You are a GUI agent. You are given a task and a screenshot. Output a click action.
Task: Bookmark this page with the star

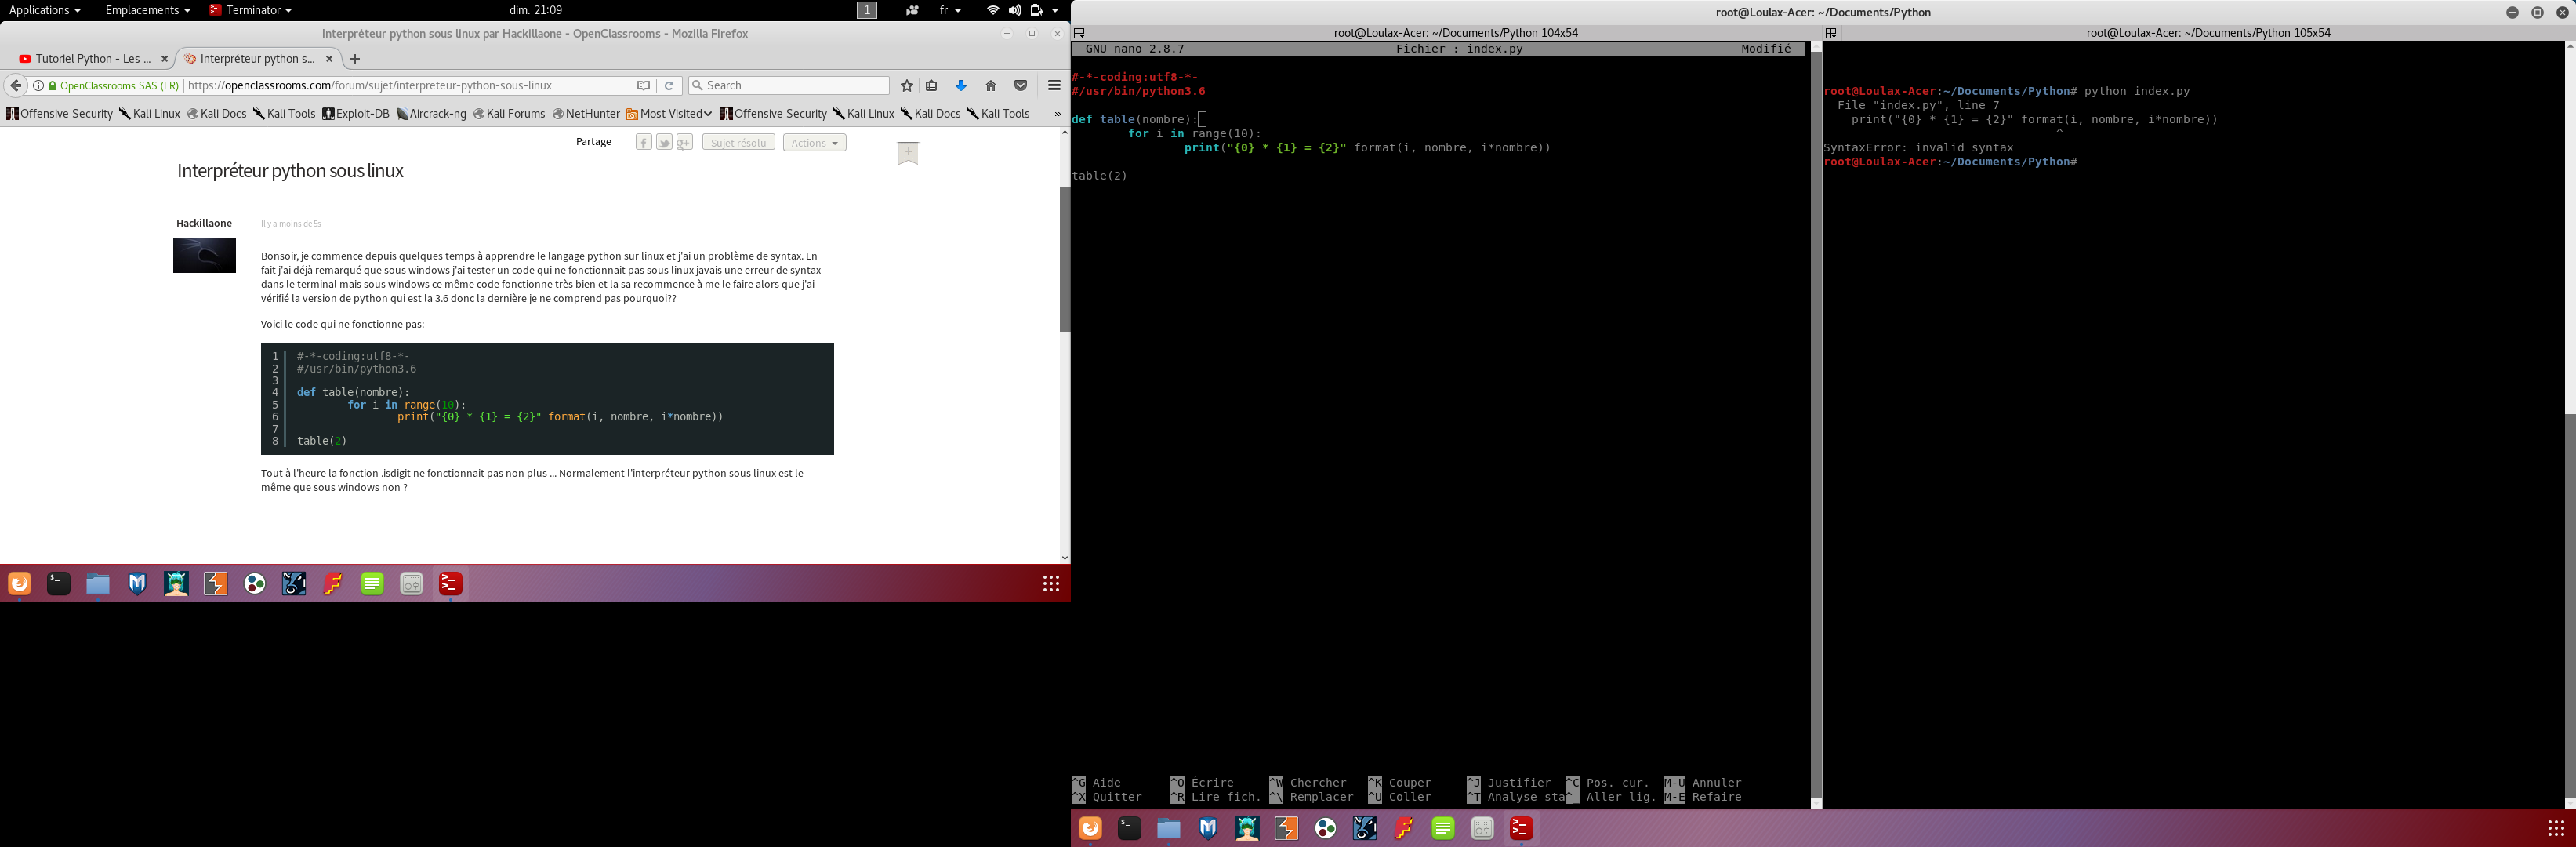(x=907, y=86)
